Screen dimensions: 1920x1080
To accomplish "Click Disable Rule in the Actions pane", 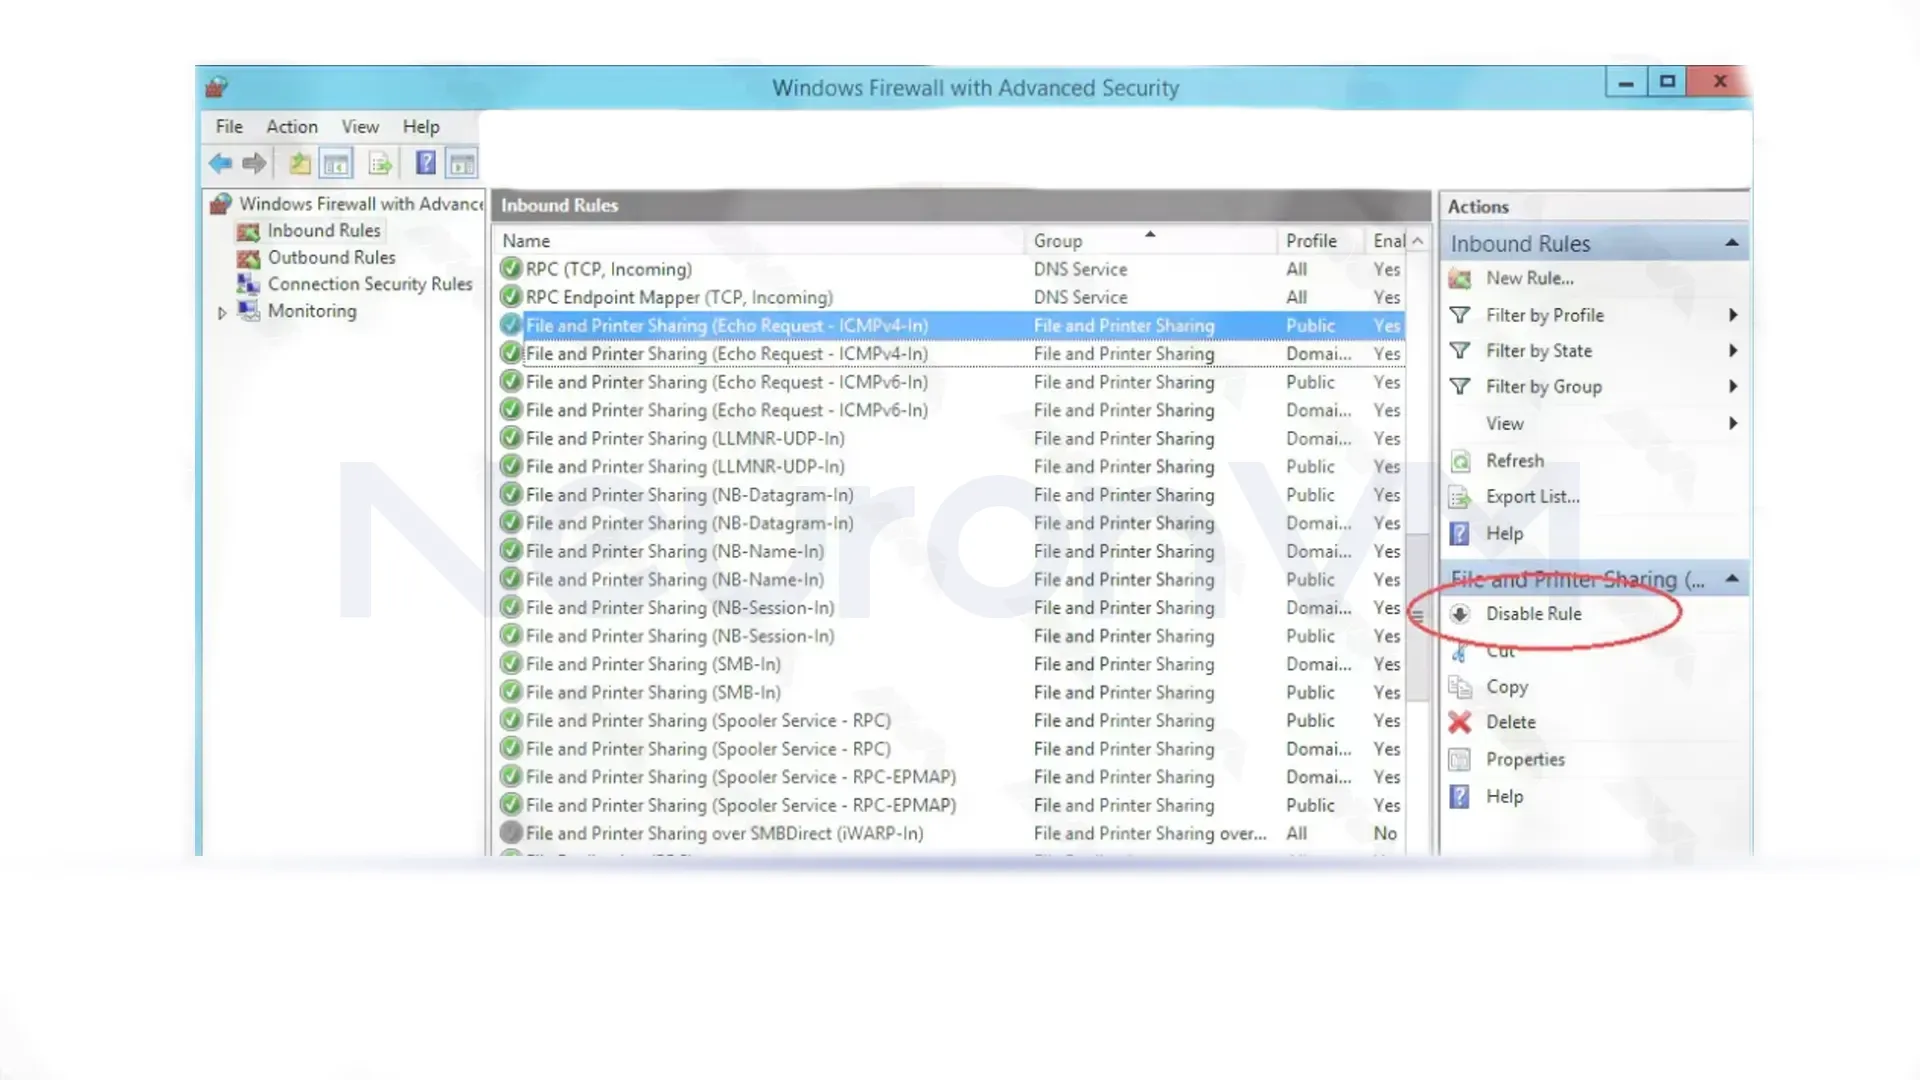I will pyautogui.click(x=1533, y=614).
